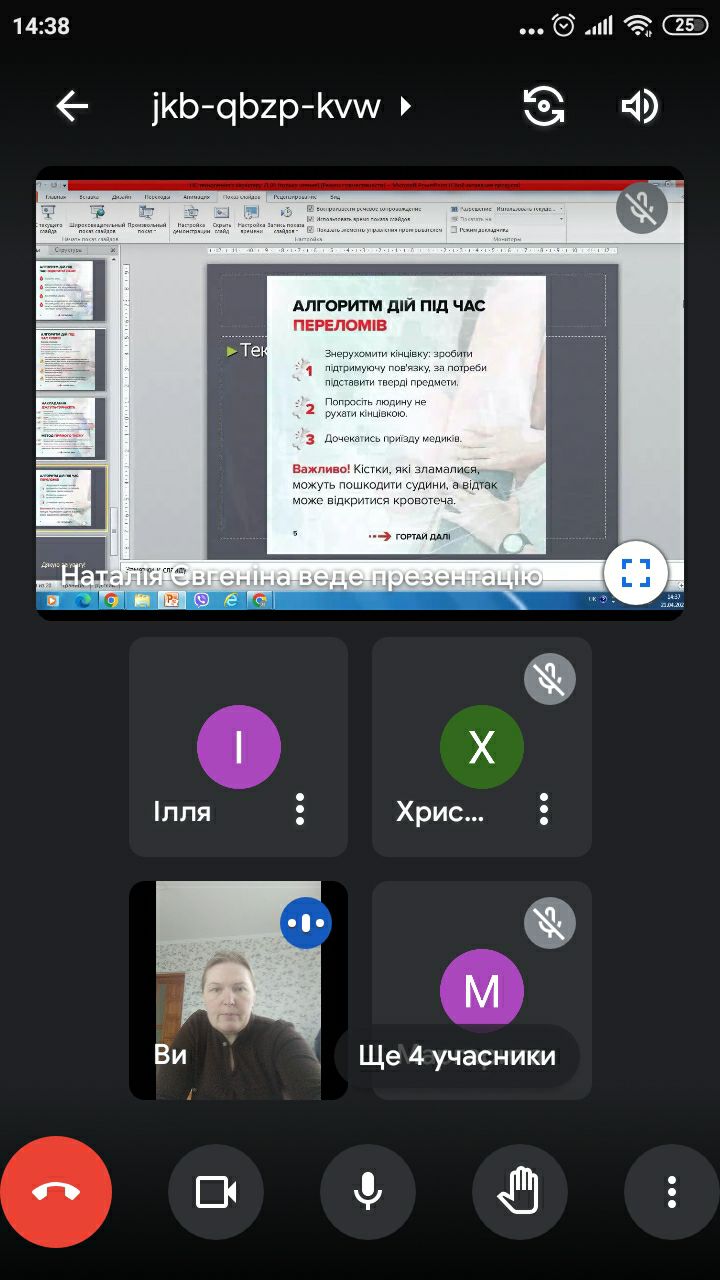Tap the 'Наталія Євгеніна веде презентацію' caption
Viewport: 720px width, 1280px height.
coord(302,577)
